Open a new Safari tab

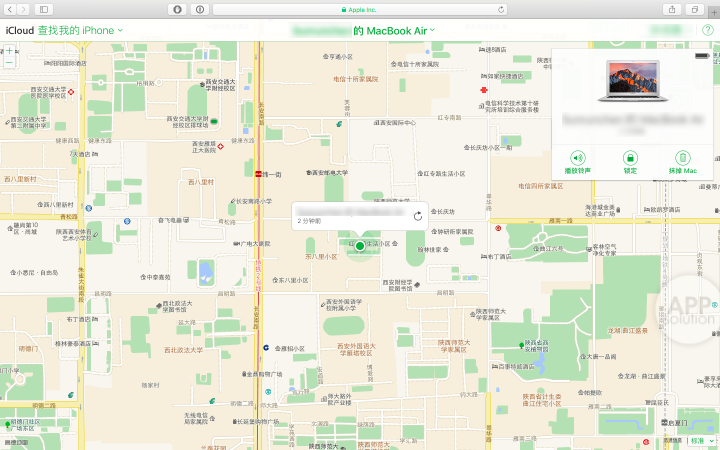(x=714, y=12)
